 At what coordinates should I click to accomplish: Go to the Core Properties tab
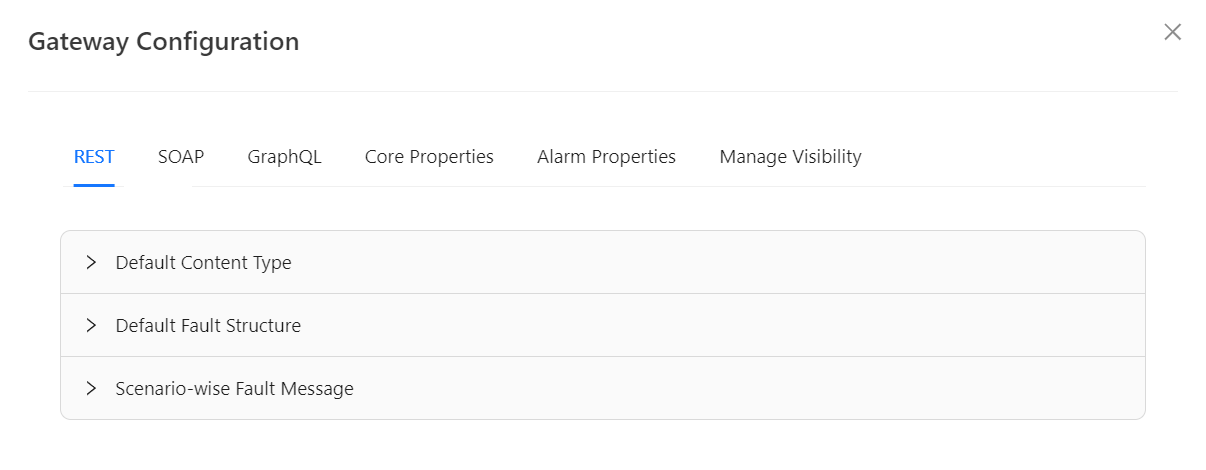[x=429, y=157]
